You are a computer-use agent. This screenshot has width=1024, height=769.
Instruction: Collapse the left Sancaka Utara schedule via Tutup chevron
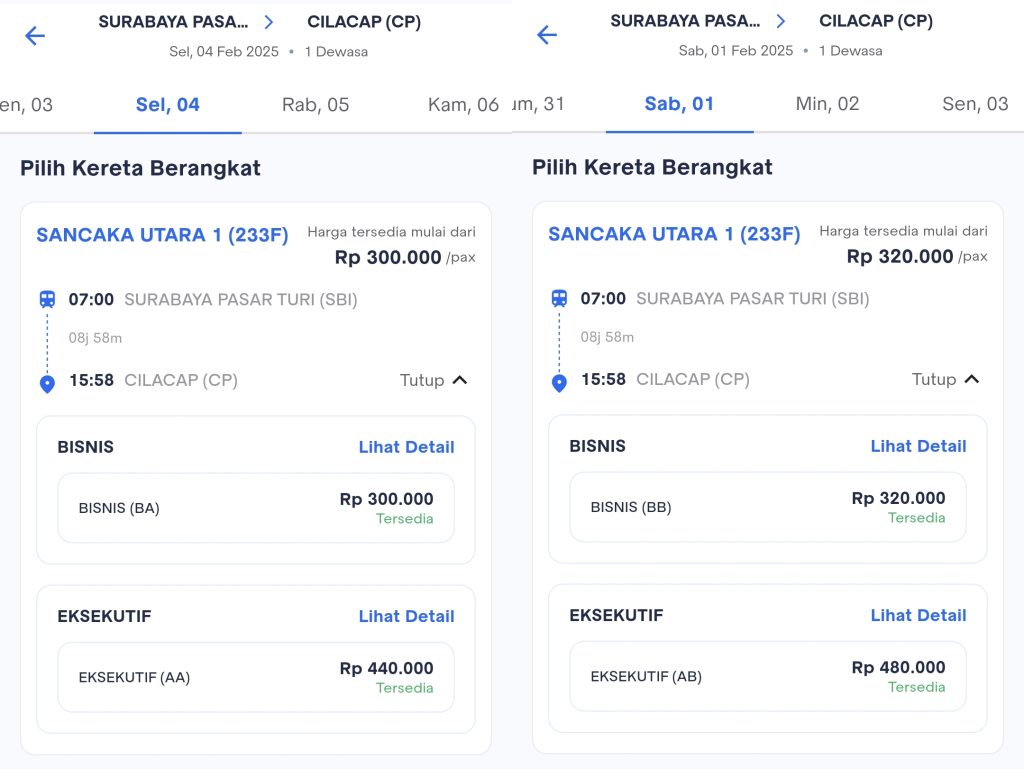tap(433, 380)
